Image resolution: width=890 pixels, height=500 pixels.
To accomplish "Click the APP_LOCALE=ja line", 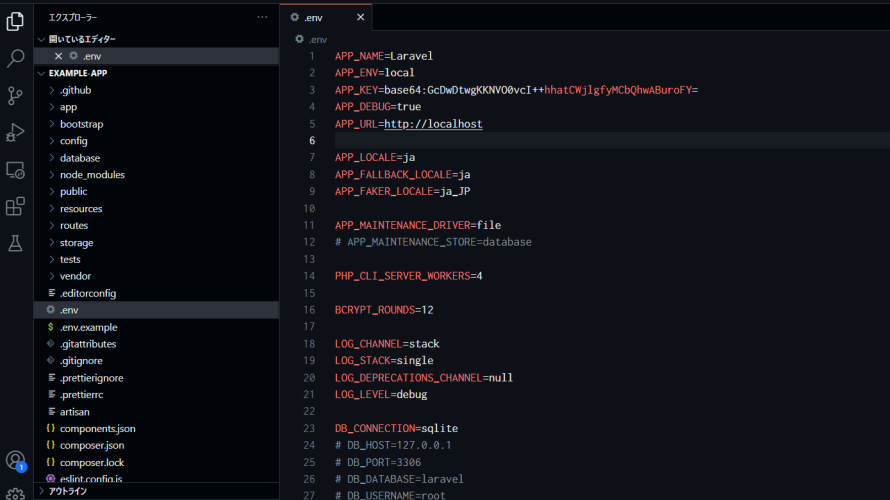I will click(375, 157).
